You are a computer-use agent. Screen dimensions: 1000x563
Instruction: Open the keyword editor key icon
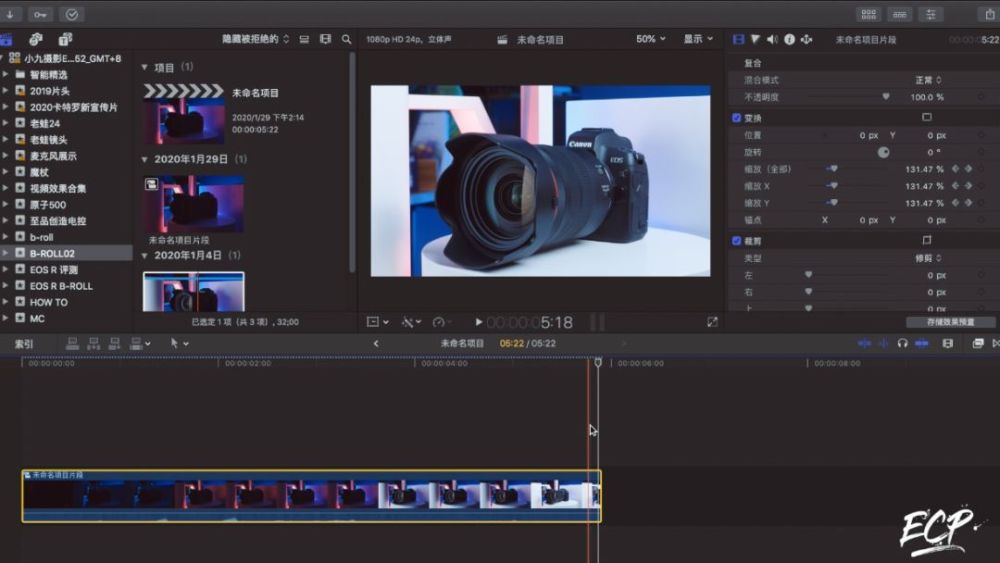40,14
